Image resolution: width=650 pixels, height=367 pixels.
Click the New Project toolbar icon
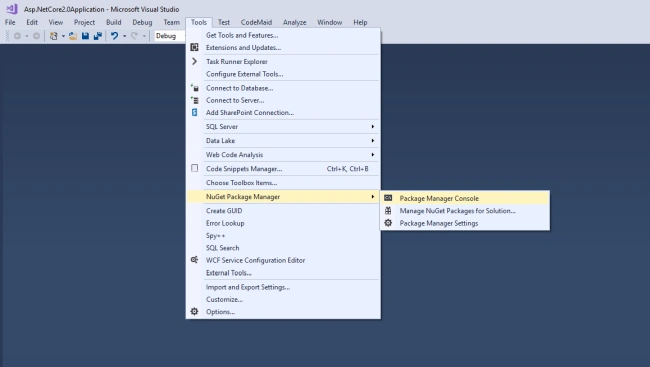point(53,36)
